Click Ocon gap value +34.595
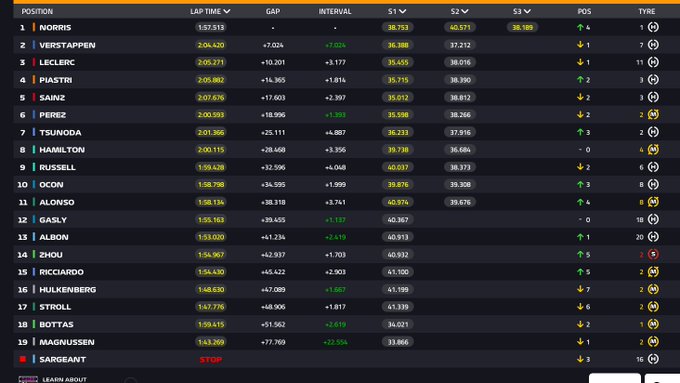This screenshot has height=383, width=680. coord(273,185)
